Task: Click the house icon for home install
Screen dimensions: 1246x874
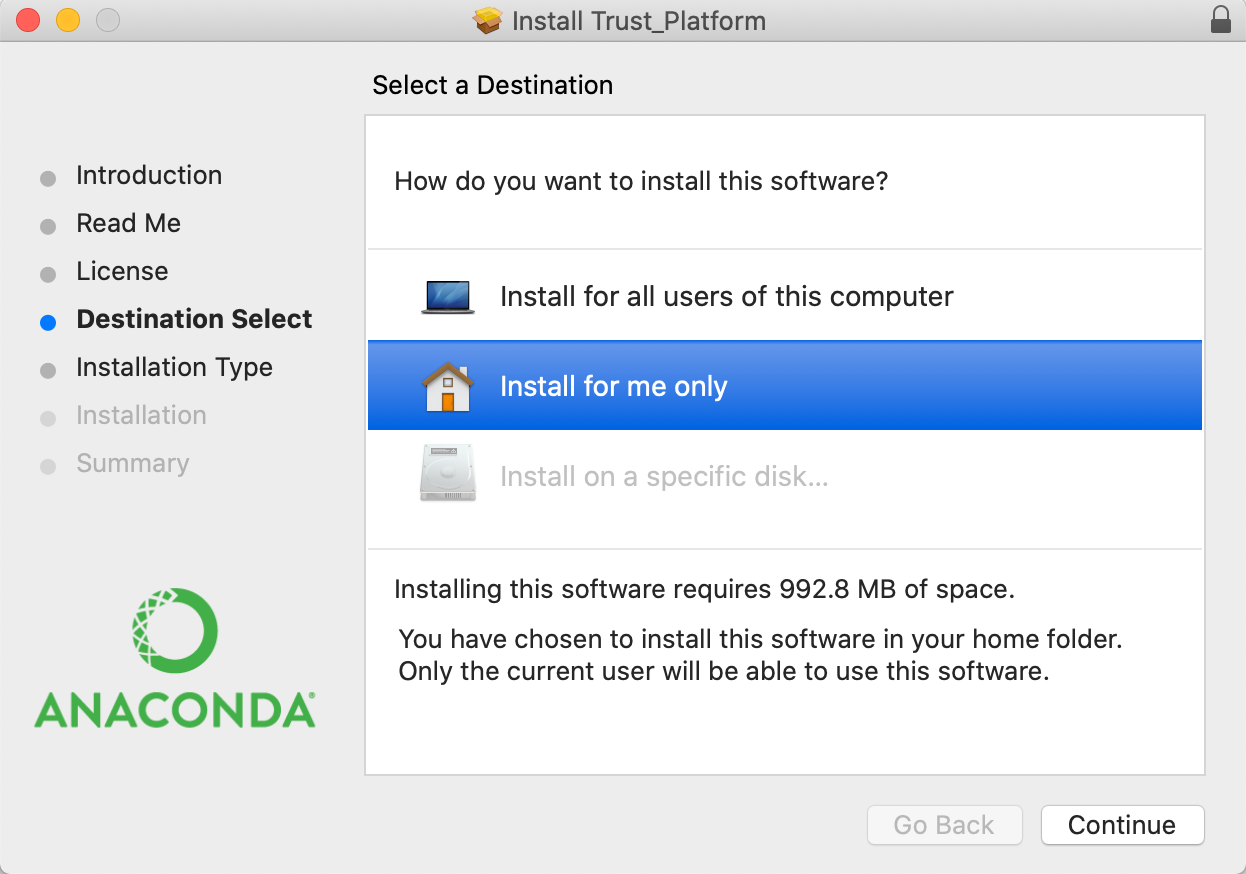Action: 447,387
